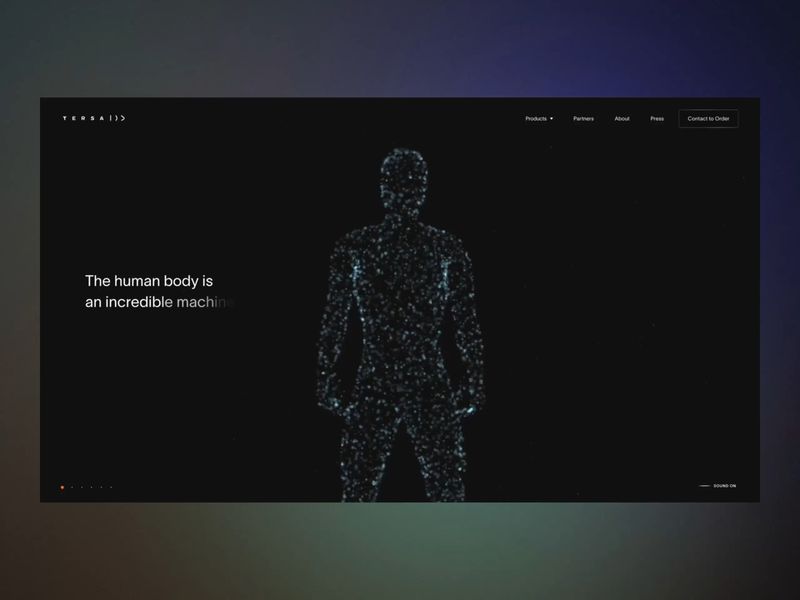
Task: Expand the Products dropdown arrow
Action: click(x=551, y=119)
